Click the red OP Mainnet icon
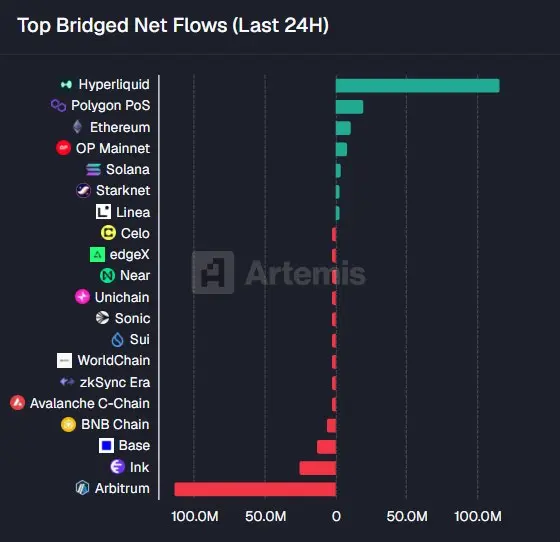The width and height of the screenshot is (560, 542). (64, 148)
